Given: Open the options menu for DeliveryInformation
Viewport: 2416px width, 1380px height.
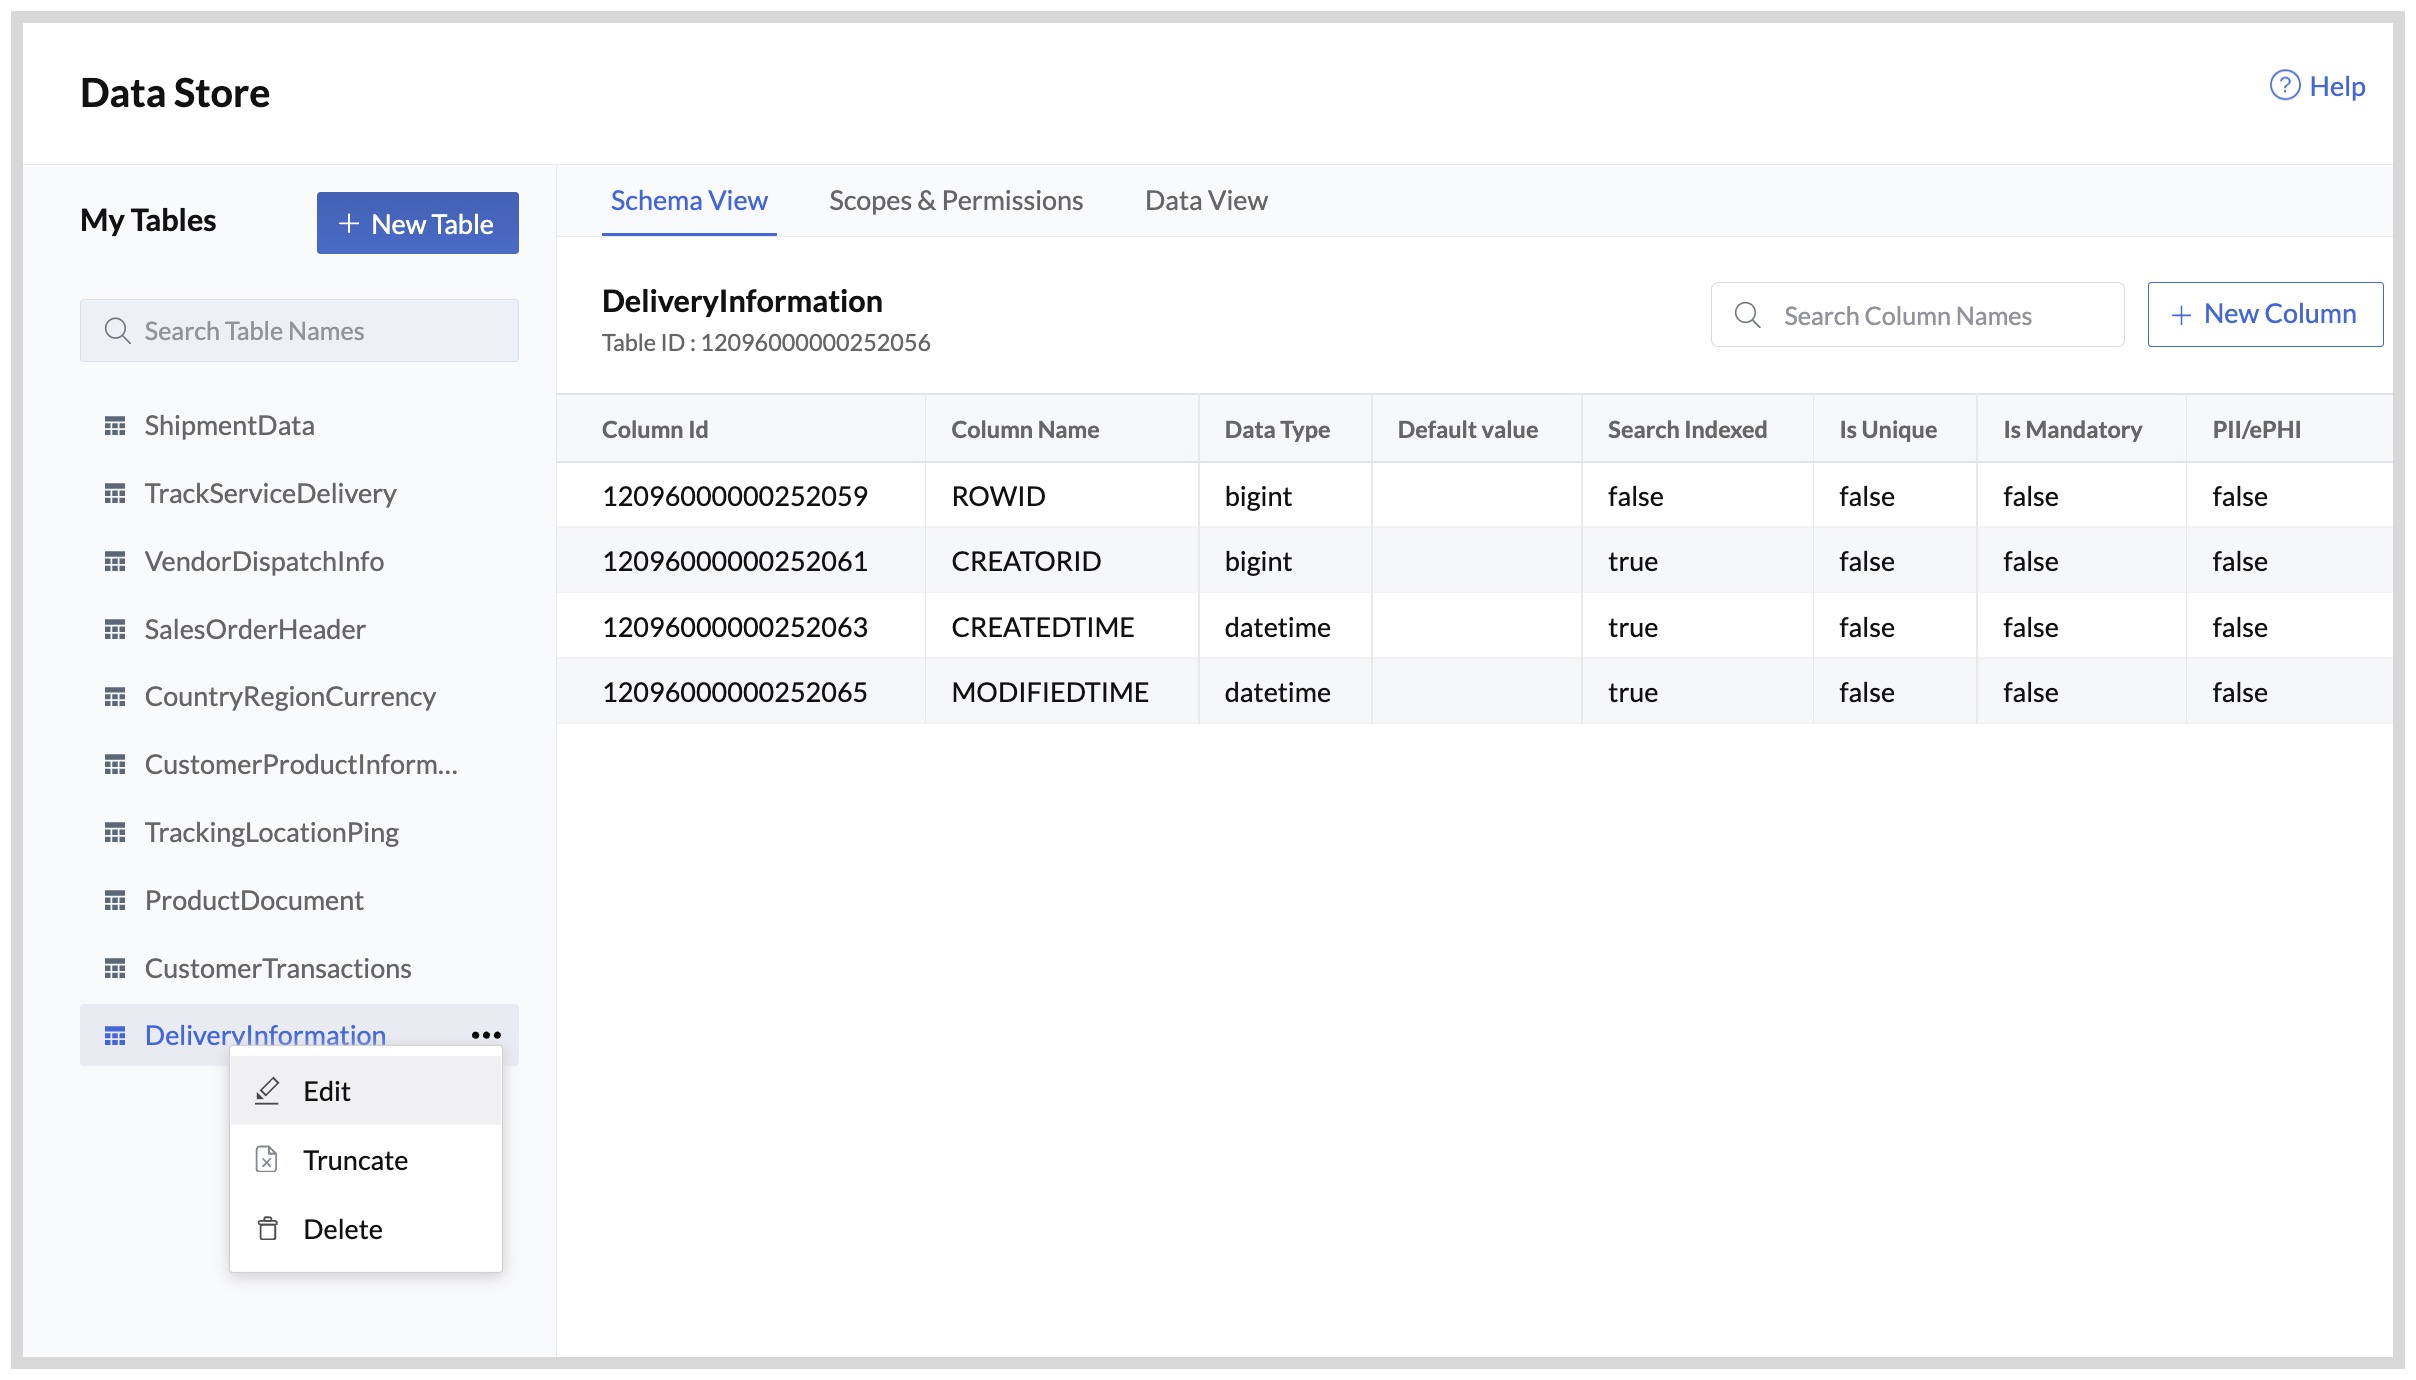Looking at the screenshot, I should (x=487, y=1035).
